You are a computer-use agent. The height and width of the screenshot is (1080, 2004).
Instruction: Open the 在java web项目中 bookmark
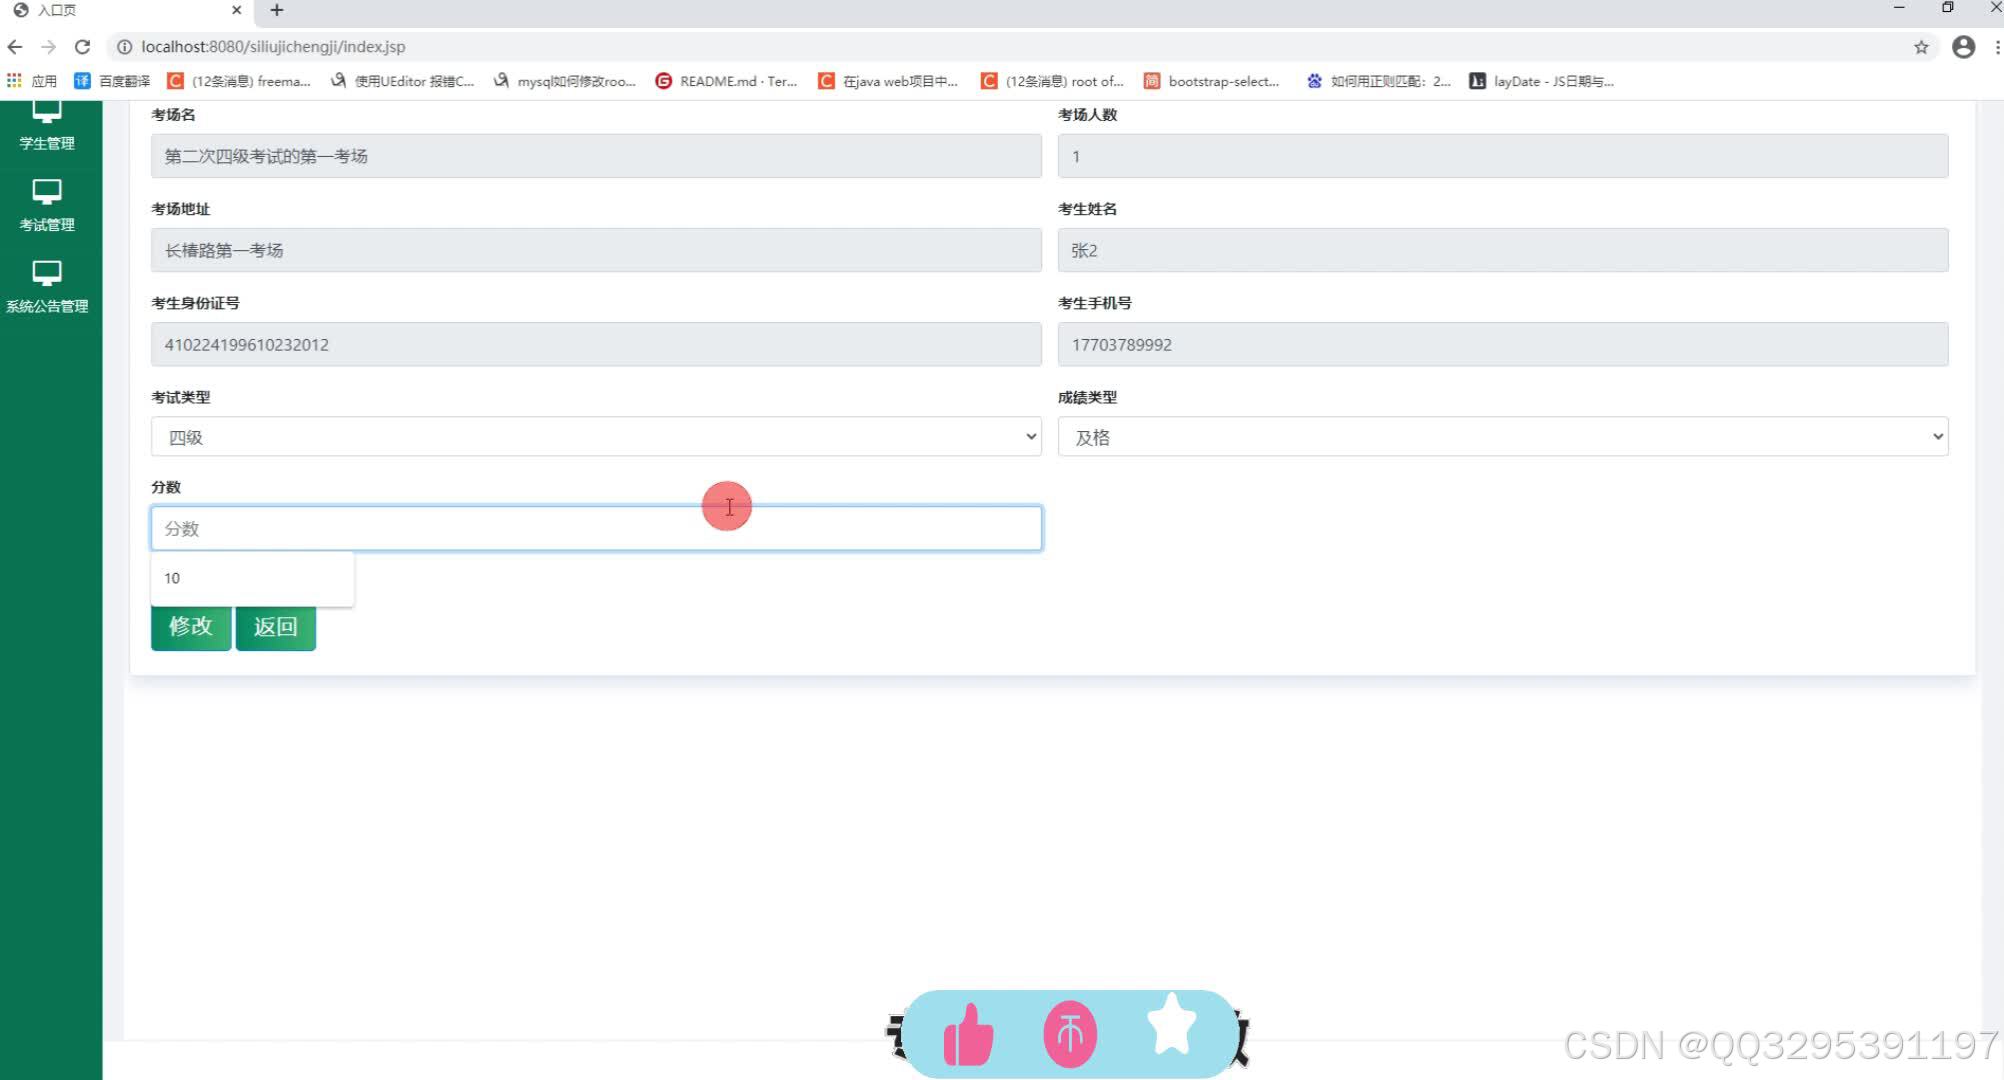point(889,81)
